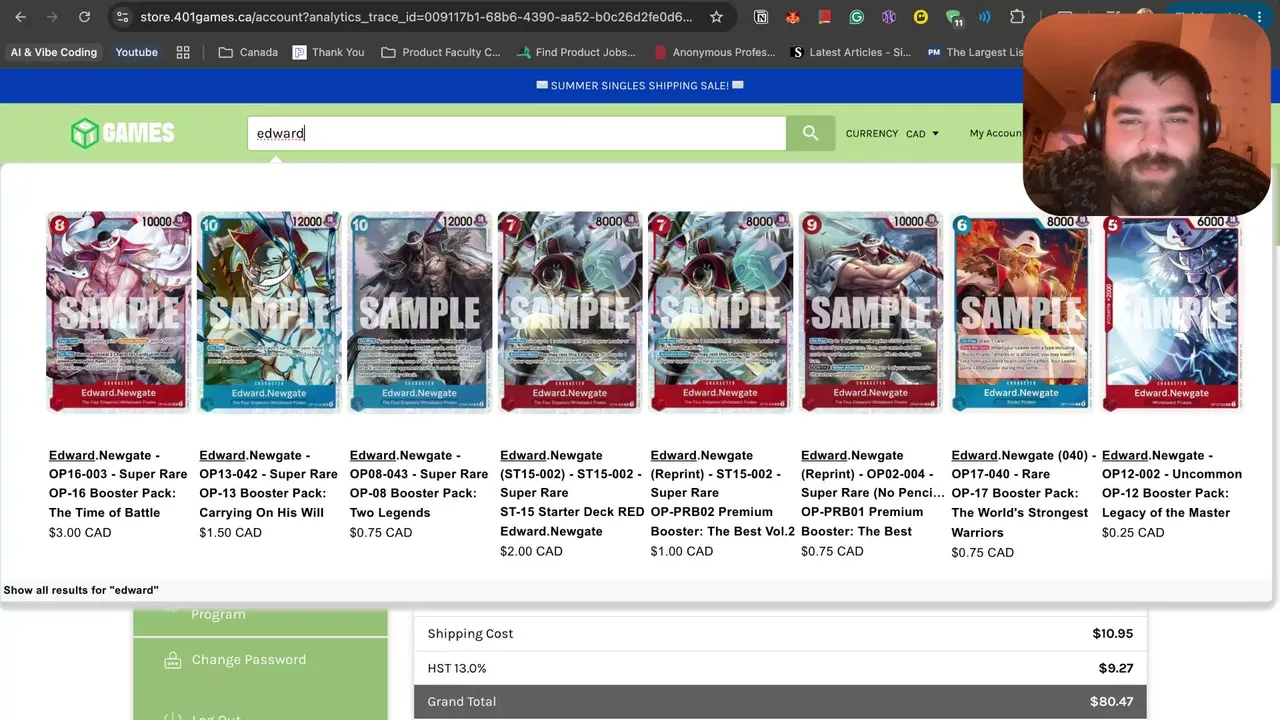Screen dimensions: 1280x720
Task: Bookmark this page with the star icon
Action: [716, 17]
